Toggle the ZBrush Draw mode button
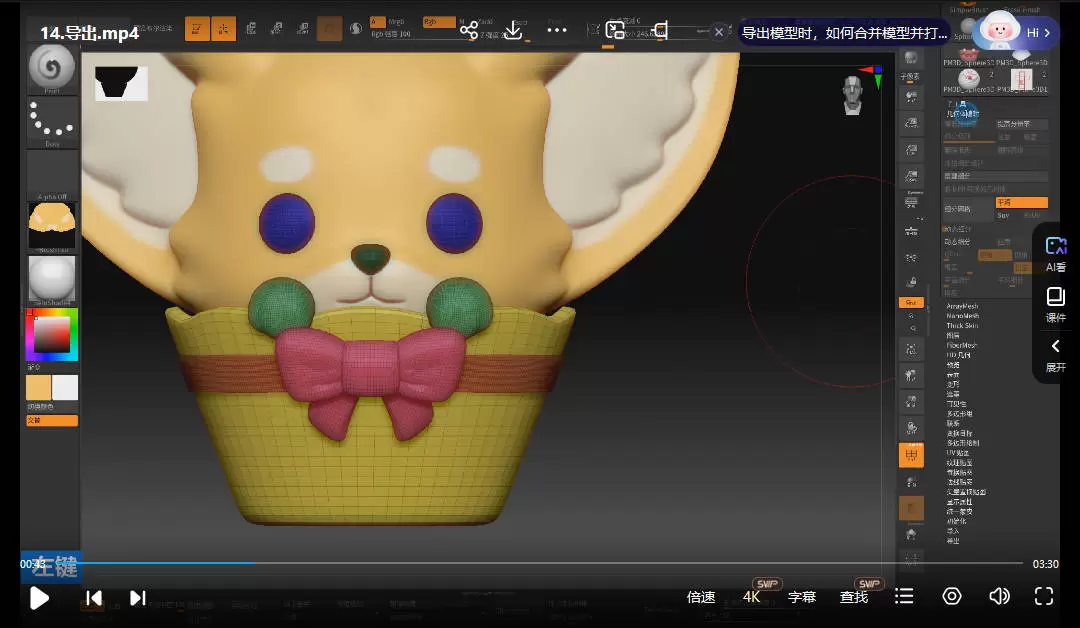 tap(223, 29)
